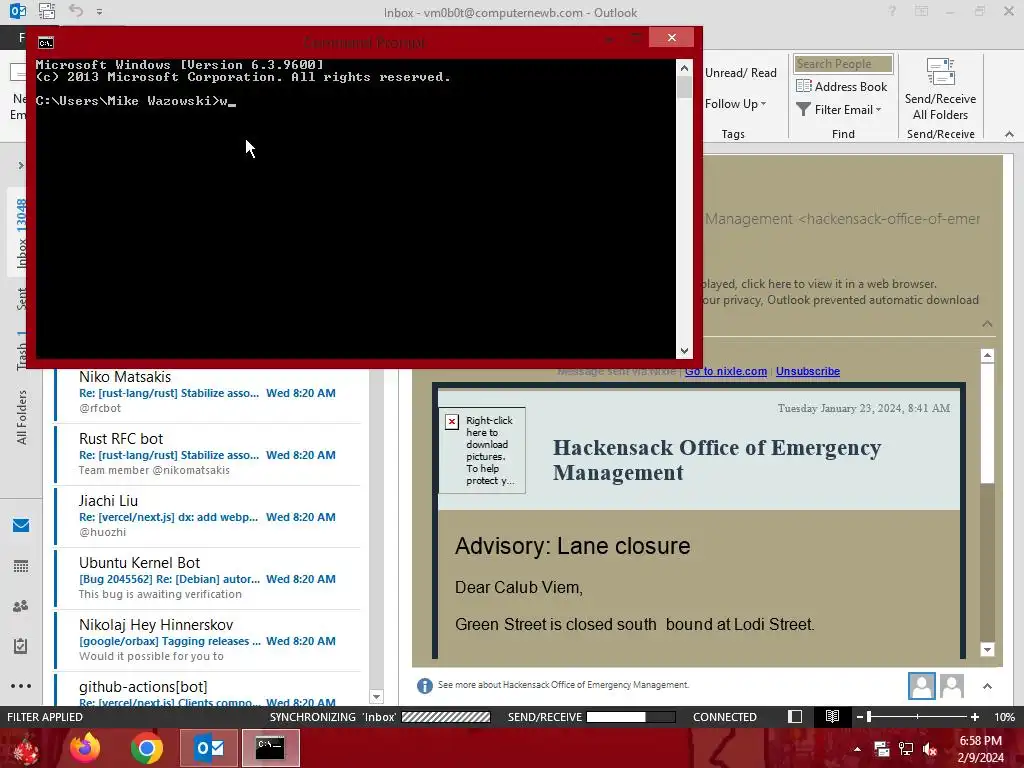Click scroll down arrow in Command Prompt
1024x768 pixels.
click(x=684, y=351)
